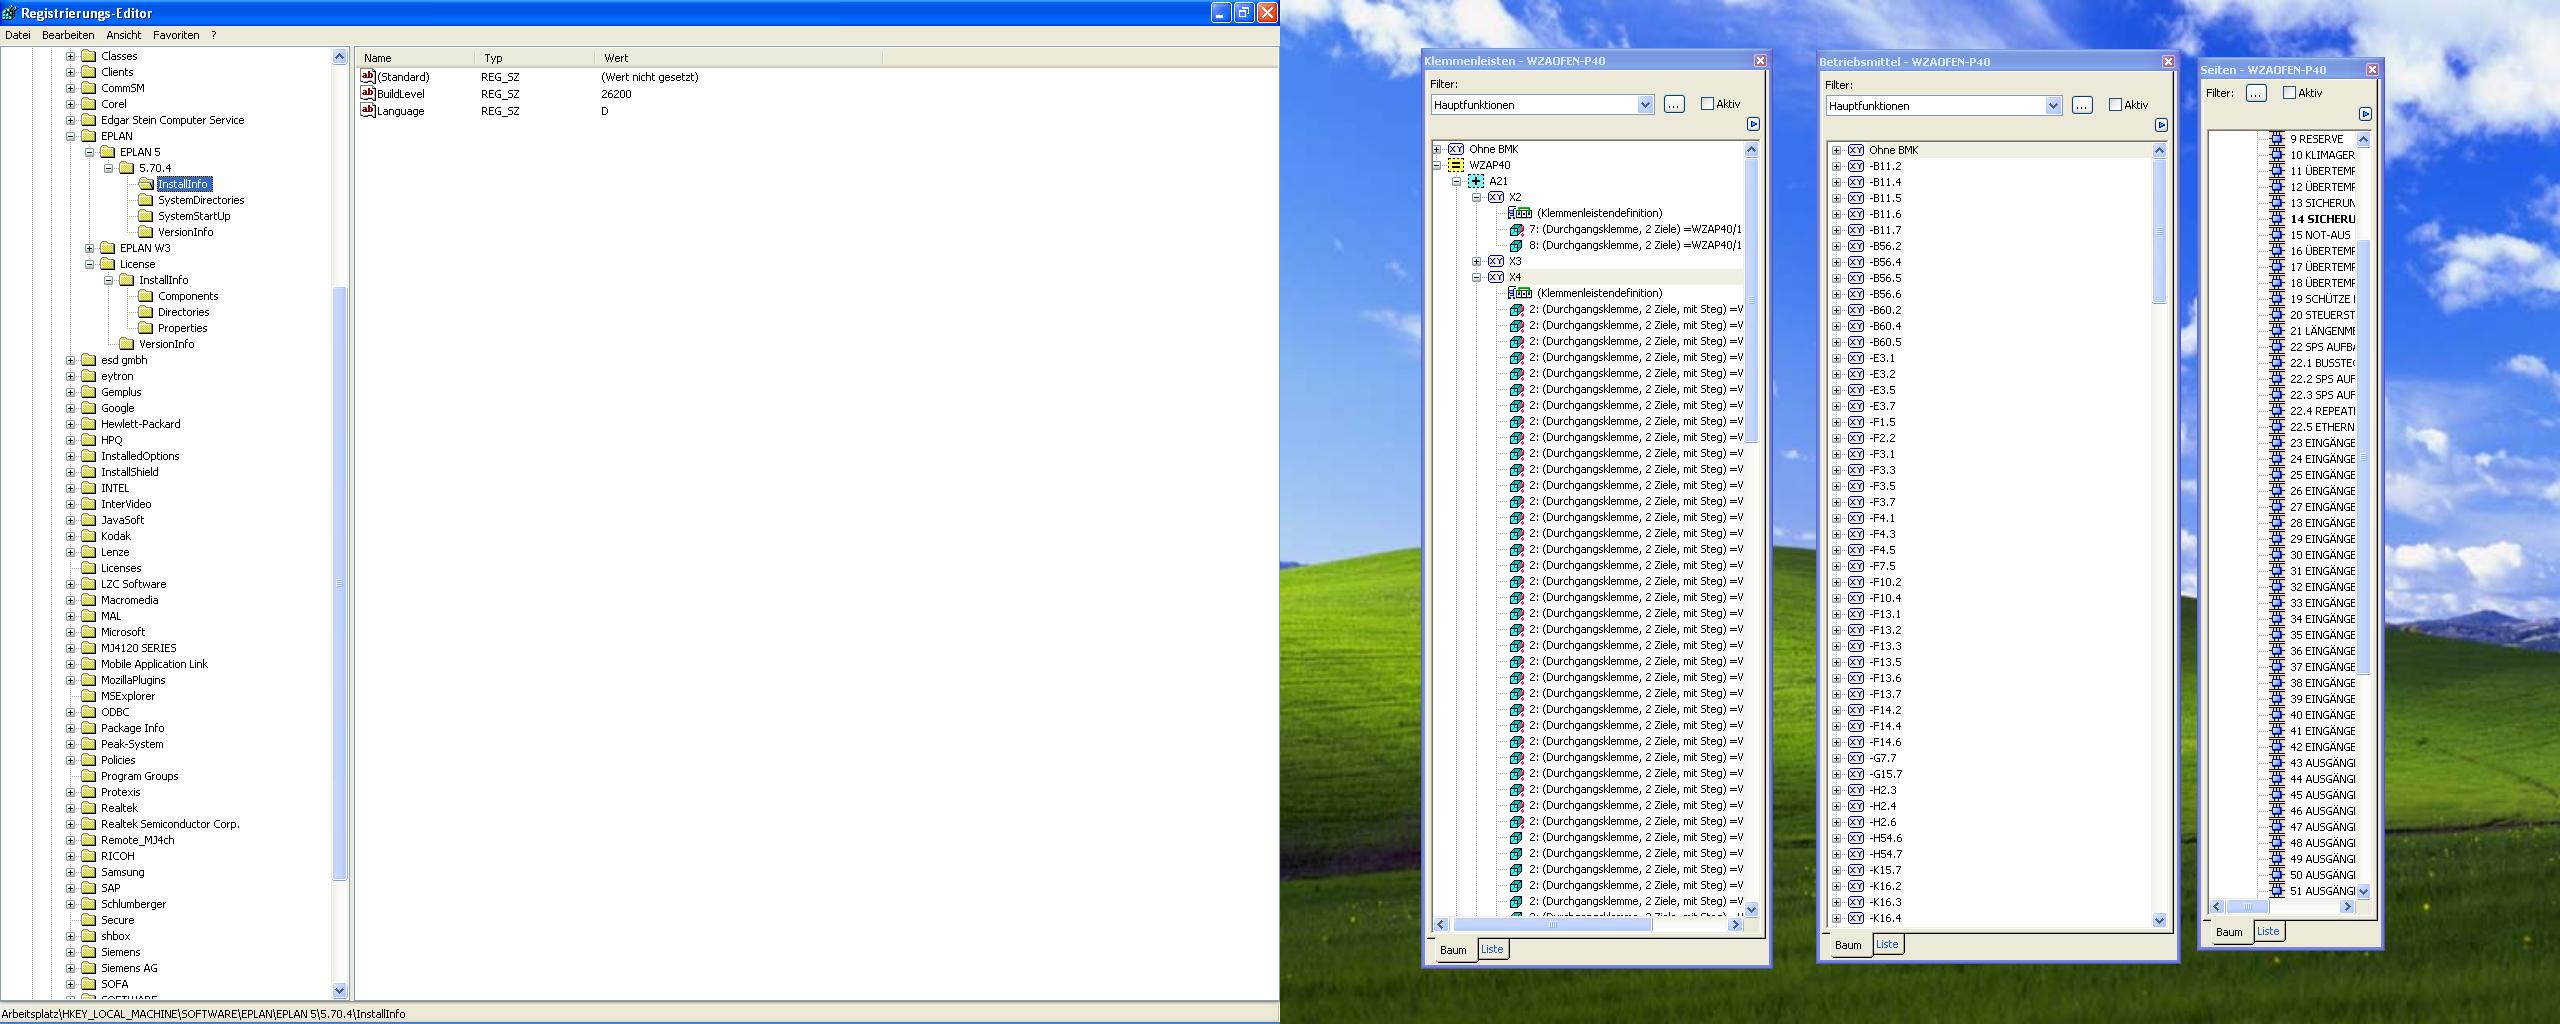Select 22.4 REPEAT page entry
The image size is (2560, 1024).
coord(2322,411)
